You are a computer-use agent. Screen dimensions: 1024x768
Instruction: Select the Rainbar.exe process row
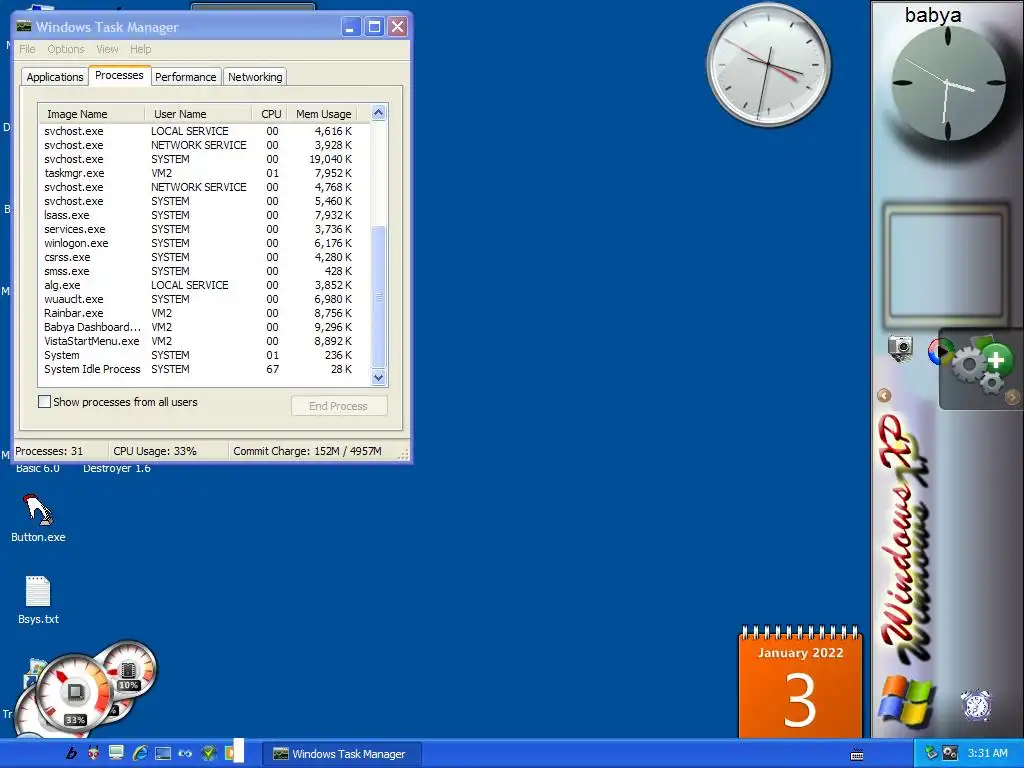point(204,313)
